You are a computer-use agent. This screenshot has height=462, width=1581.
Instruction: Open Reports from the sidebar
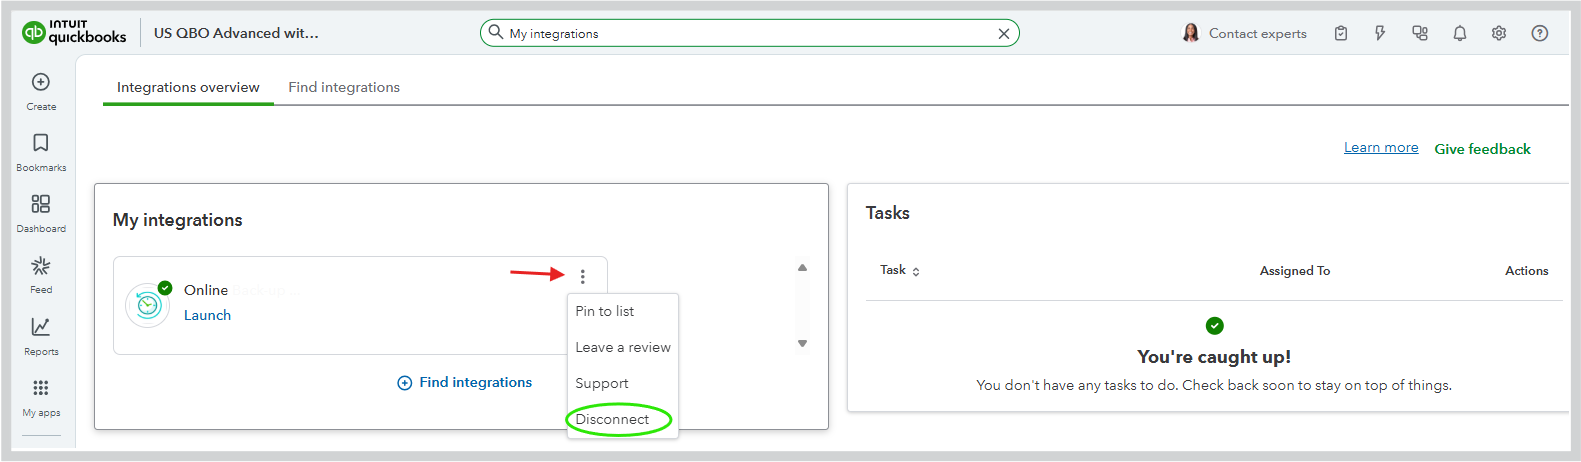[41, 327]
